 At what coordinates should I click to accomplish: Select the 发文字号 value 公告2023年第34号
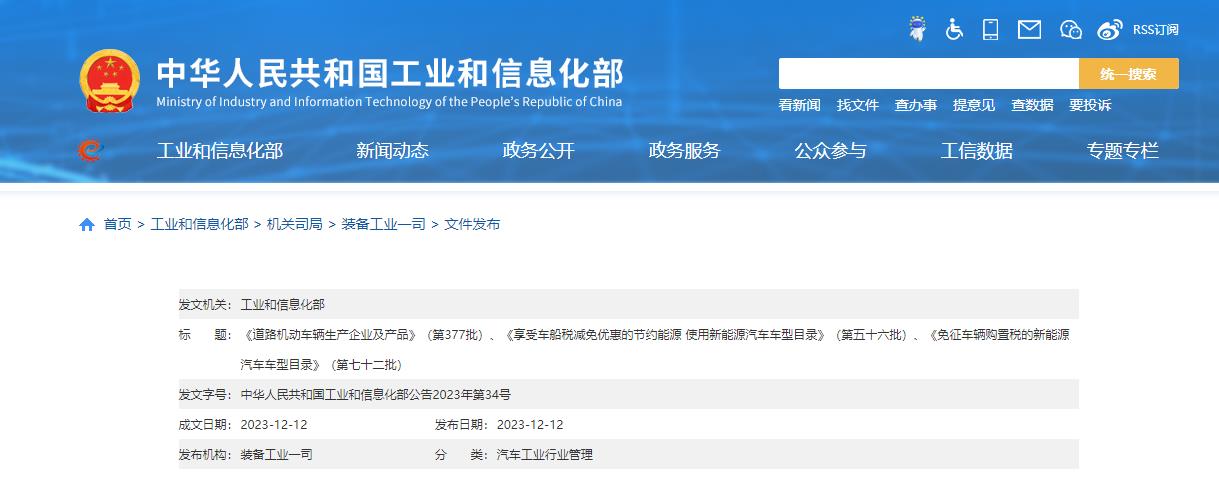coord(376,395)
